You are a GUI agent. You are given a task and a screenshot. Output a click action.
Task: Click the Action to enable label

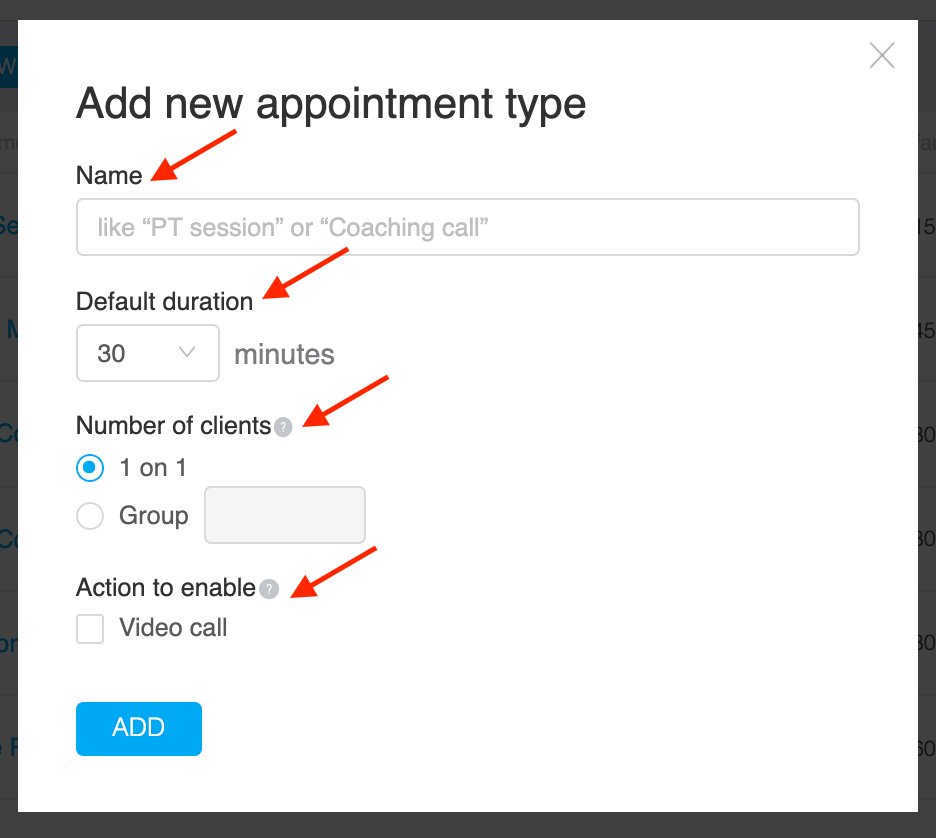[x=166, y=587]
